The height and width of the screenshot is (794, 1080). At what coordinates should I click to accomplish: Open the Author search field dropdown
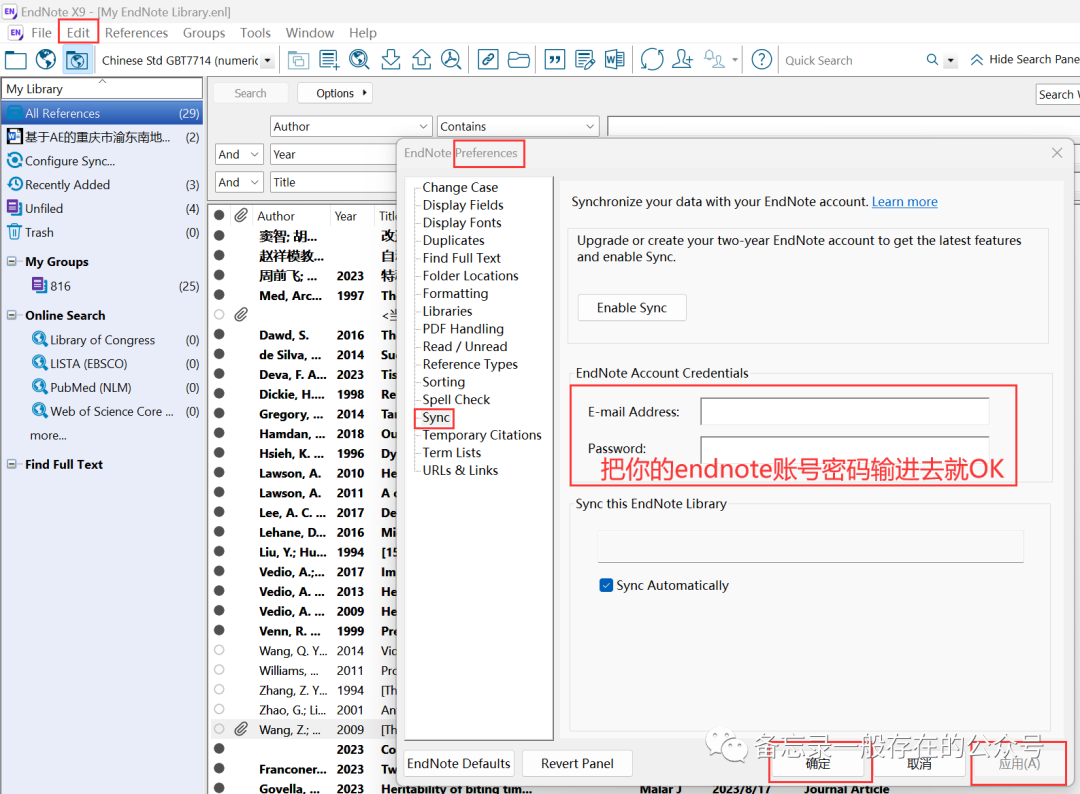click(351, 127)
